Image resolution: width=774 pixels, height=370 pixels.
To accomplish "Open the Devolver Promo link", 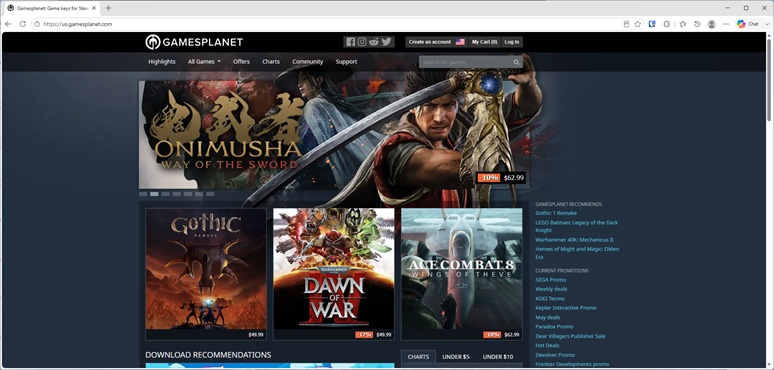I will pyautogui.click(x=555, y=355).
